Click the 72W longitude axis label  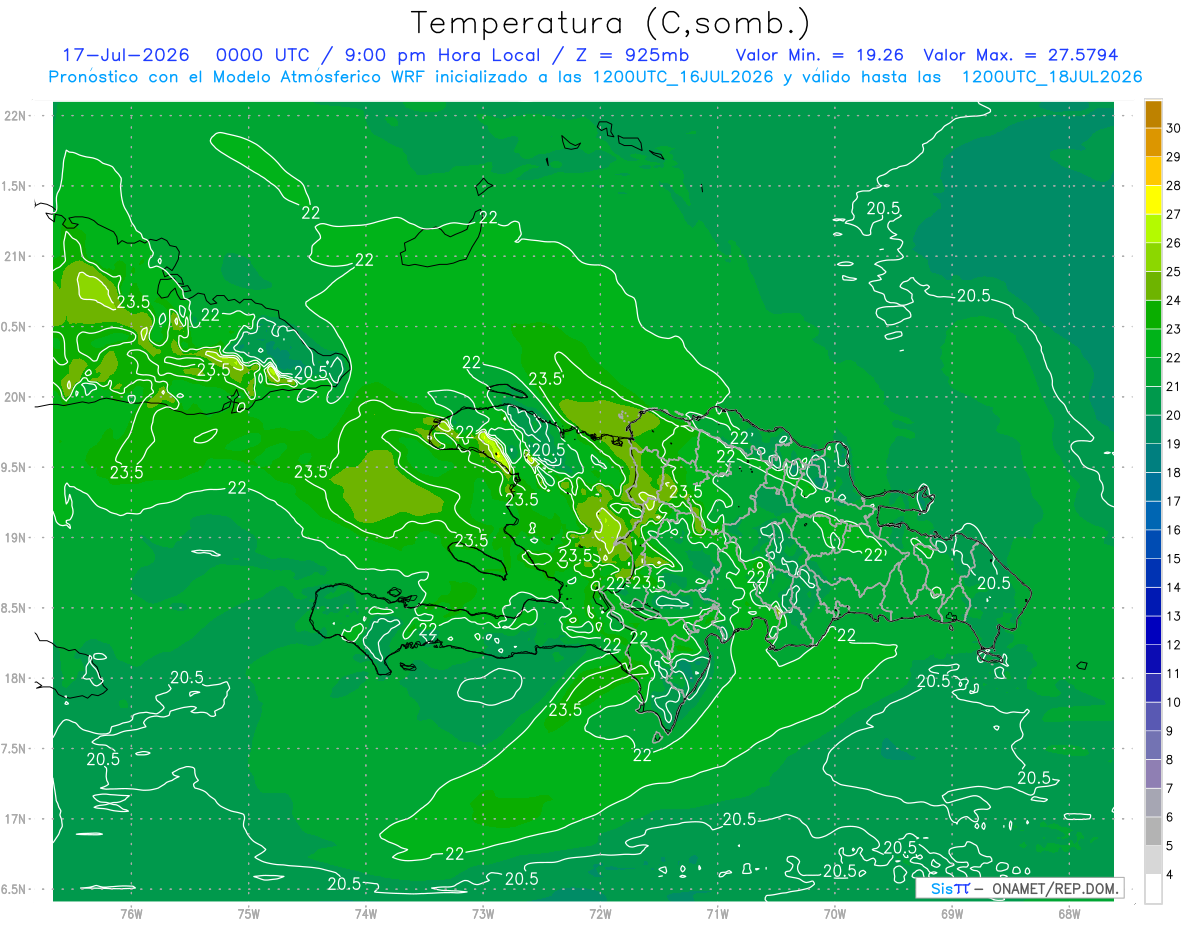pyautogui.click(x=600, y=913)
